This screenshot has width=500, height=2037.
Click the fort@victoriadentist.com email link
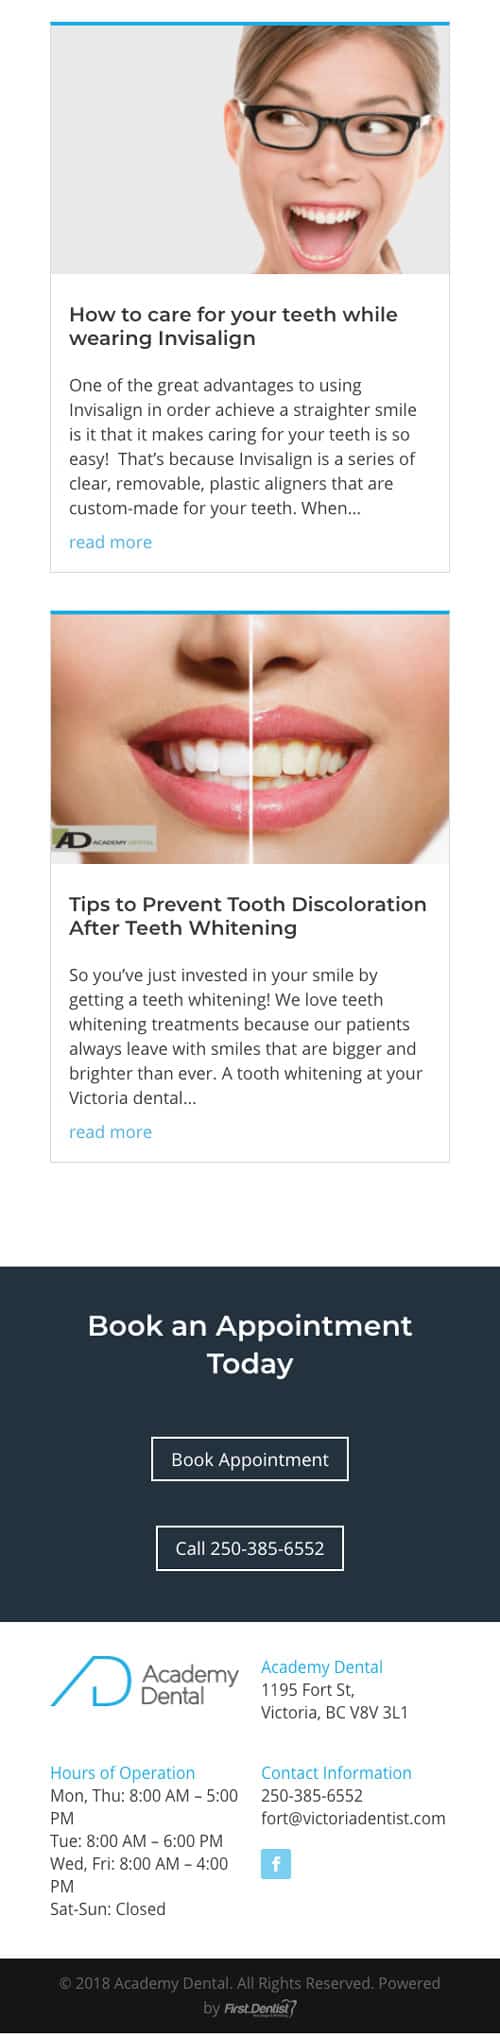353,1818
